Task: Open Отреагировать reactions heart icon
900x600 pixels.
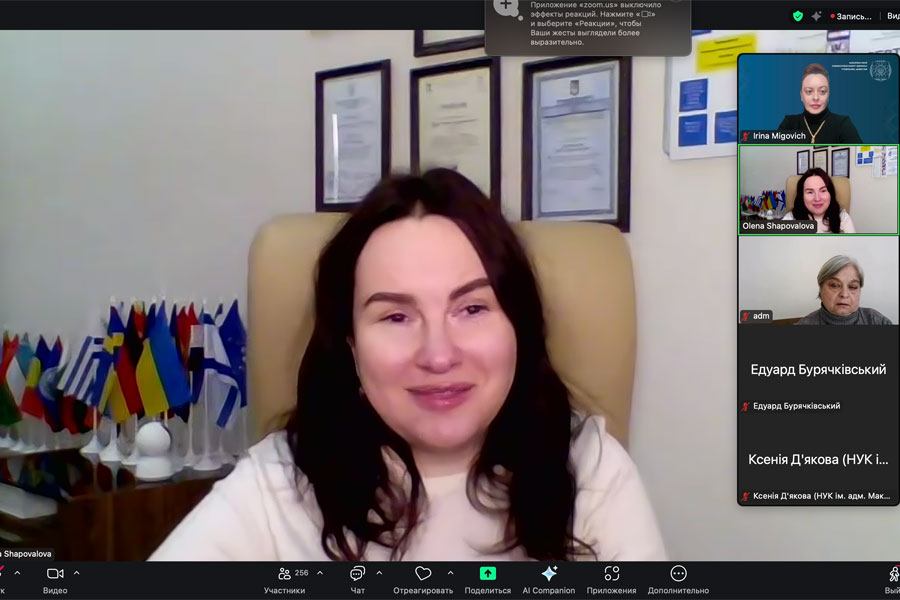Action: click(423, 574)
